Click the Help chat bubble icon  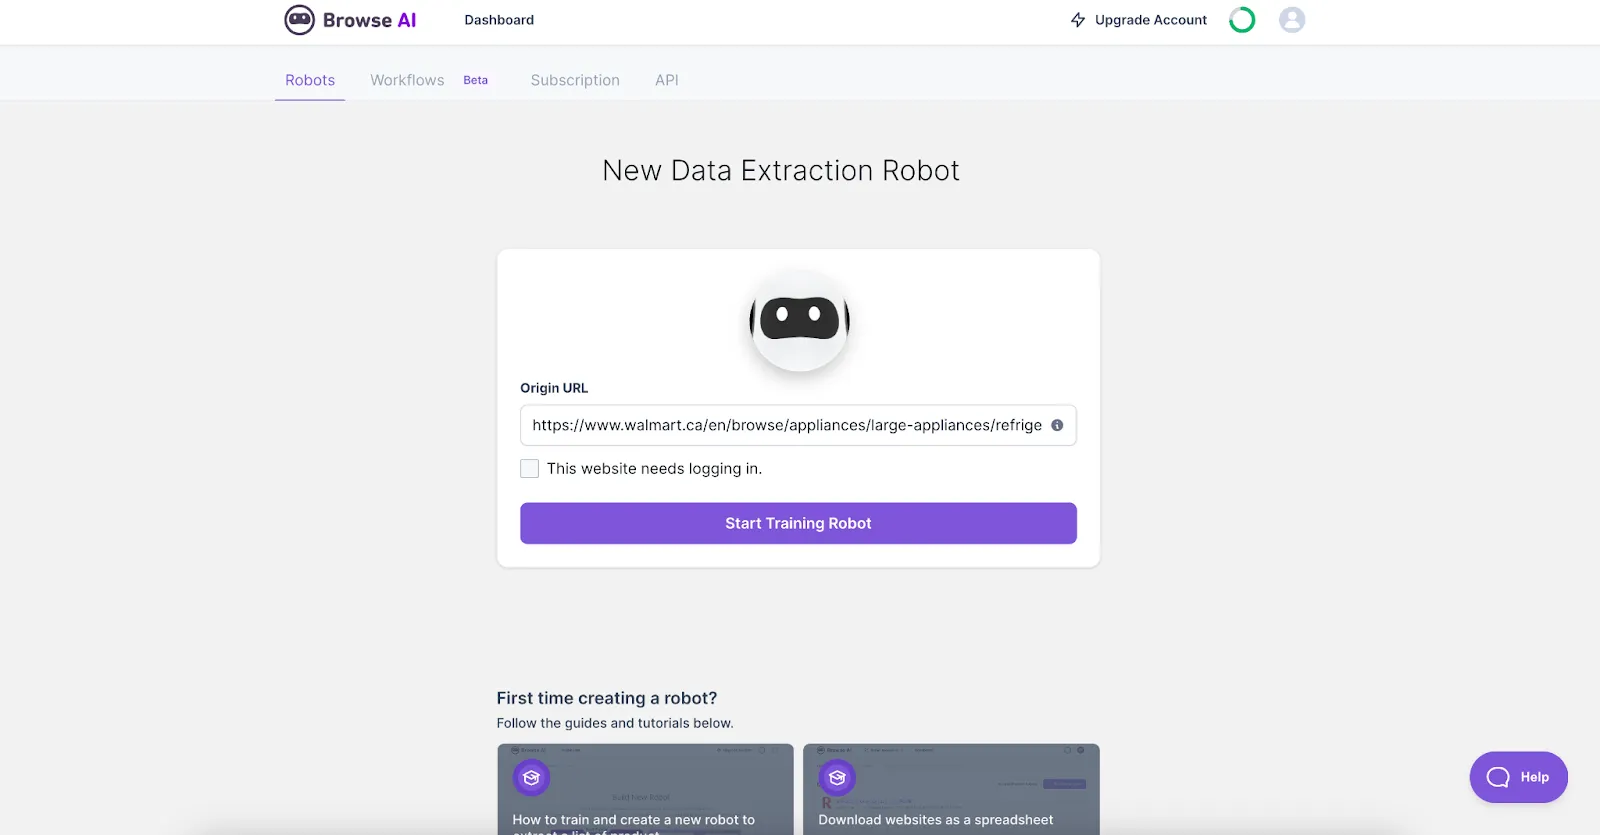1498,777
